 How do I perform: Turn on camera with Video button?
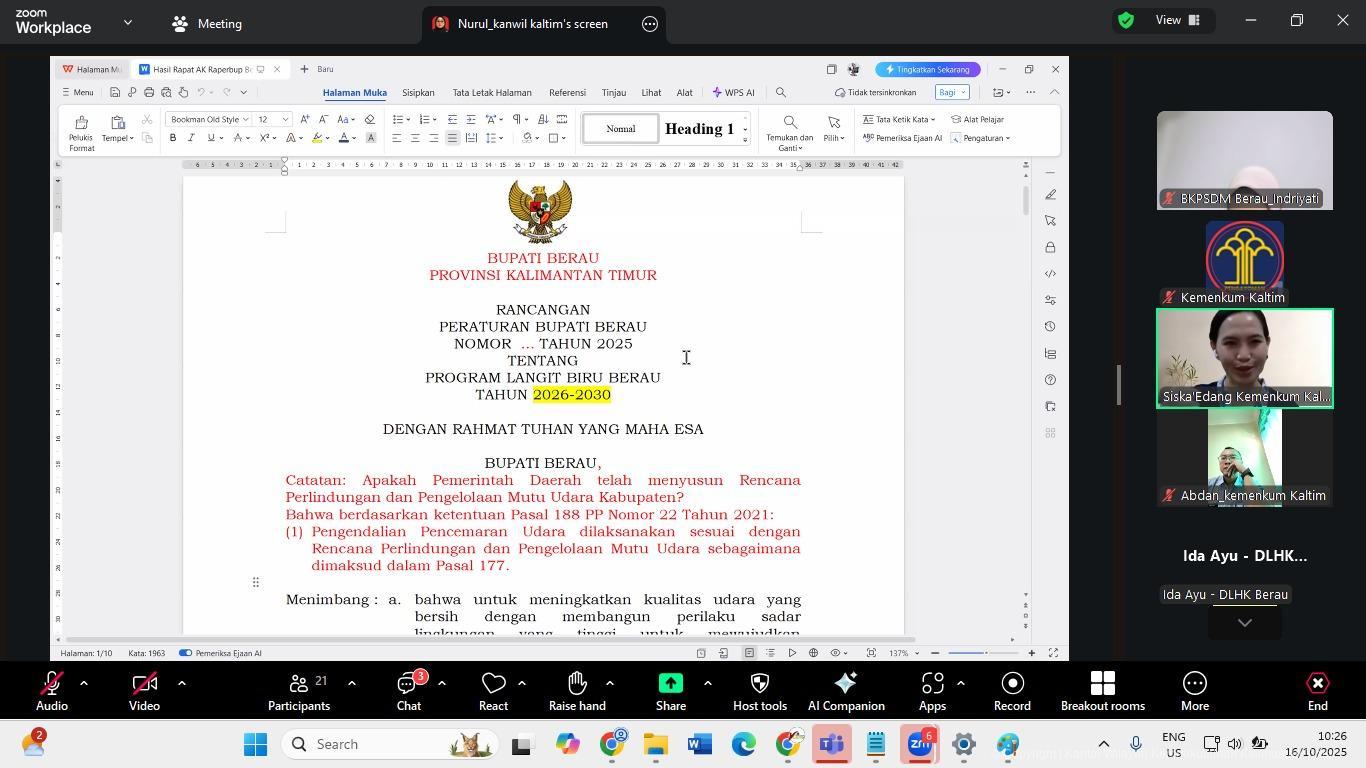[144, 684]
